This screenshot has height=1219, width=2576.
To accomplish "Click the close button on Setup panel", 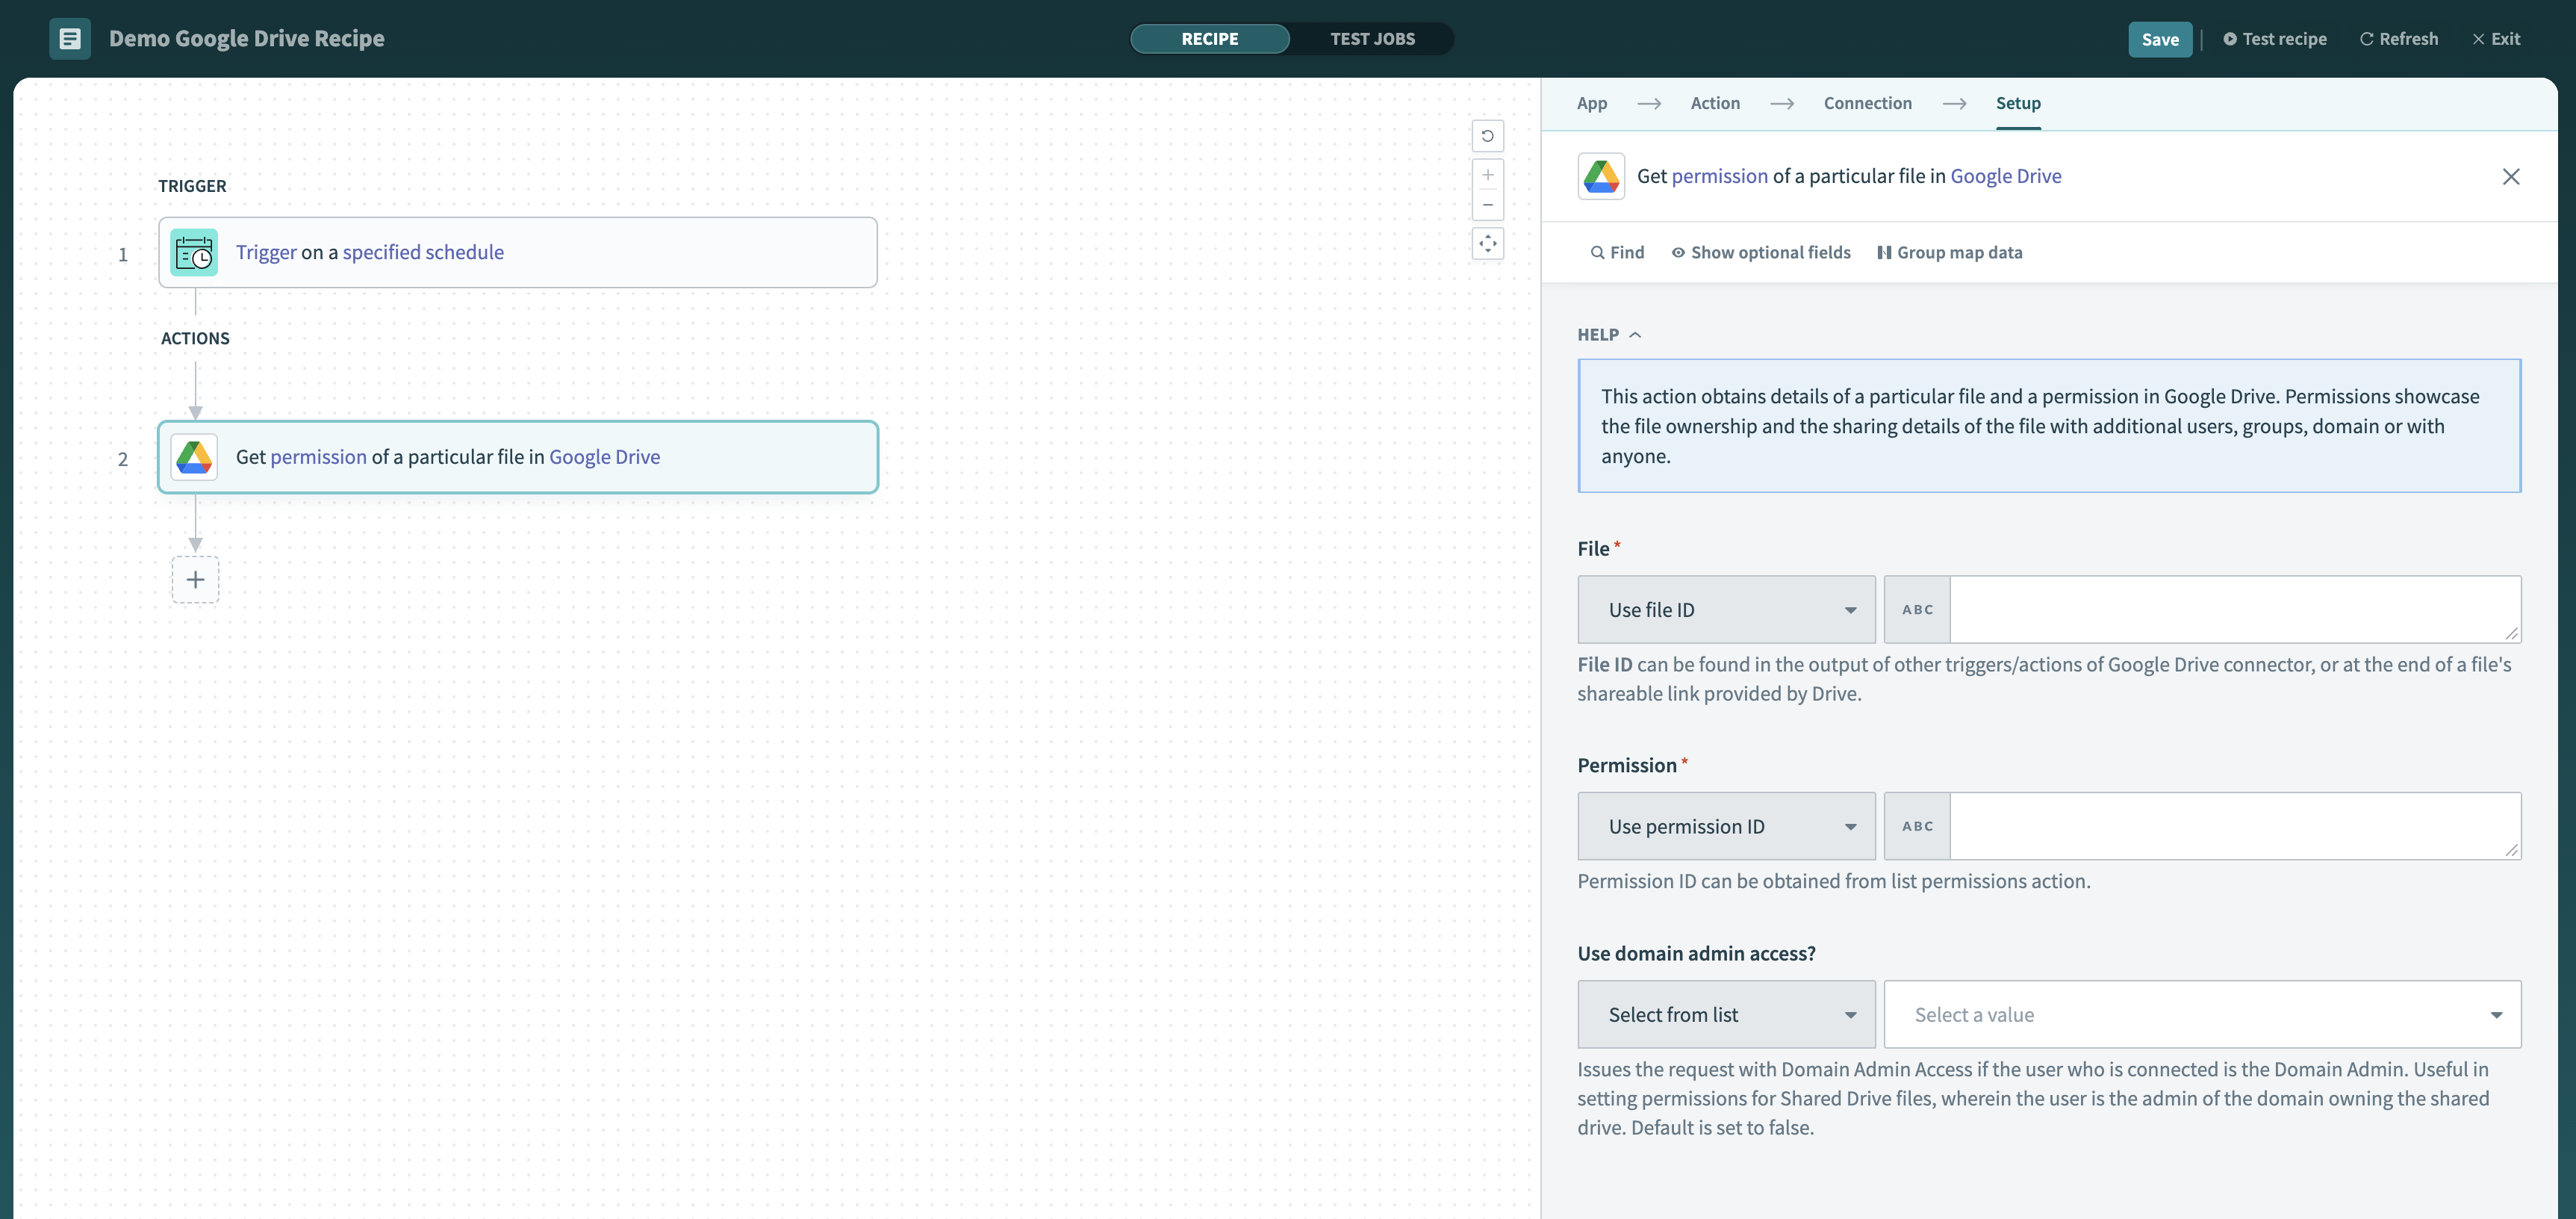I will pos(2510,176).
